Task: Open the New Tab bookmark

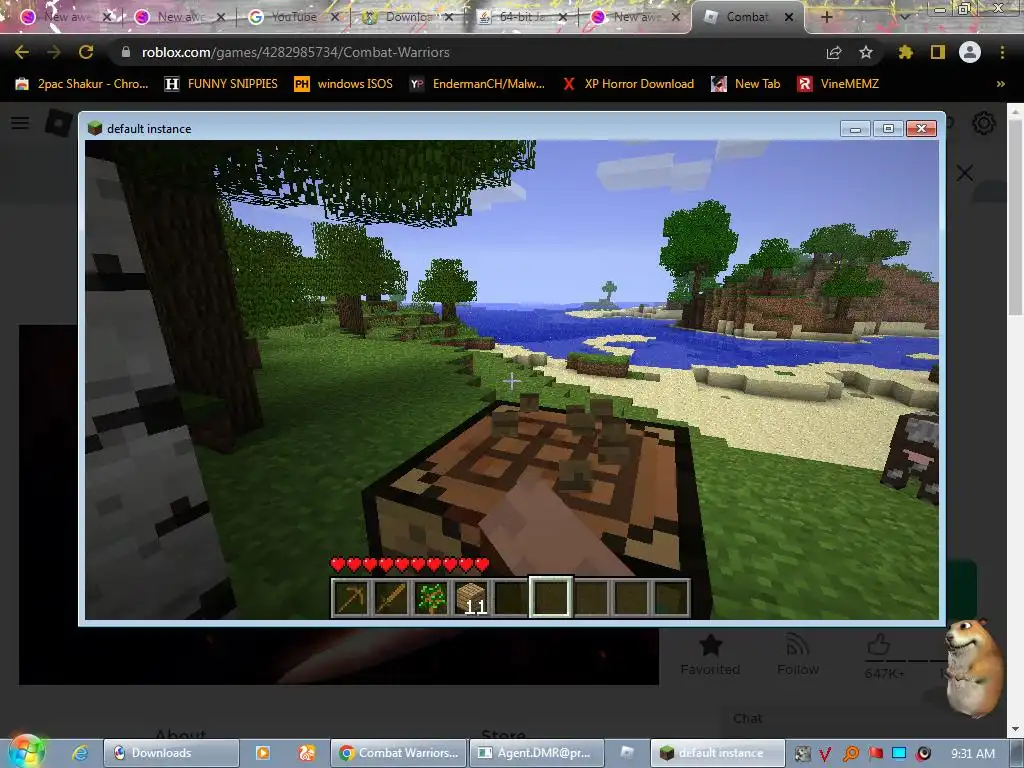Action: tap(746, 84)
